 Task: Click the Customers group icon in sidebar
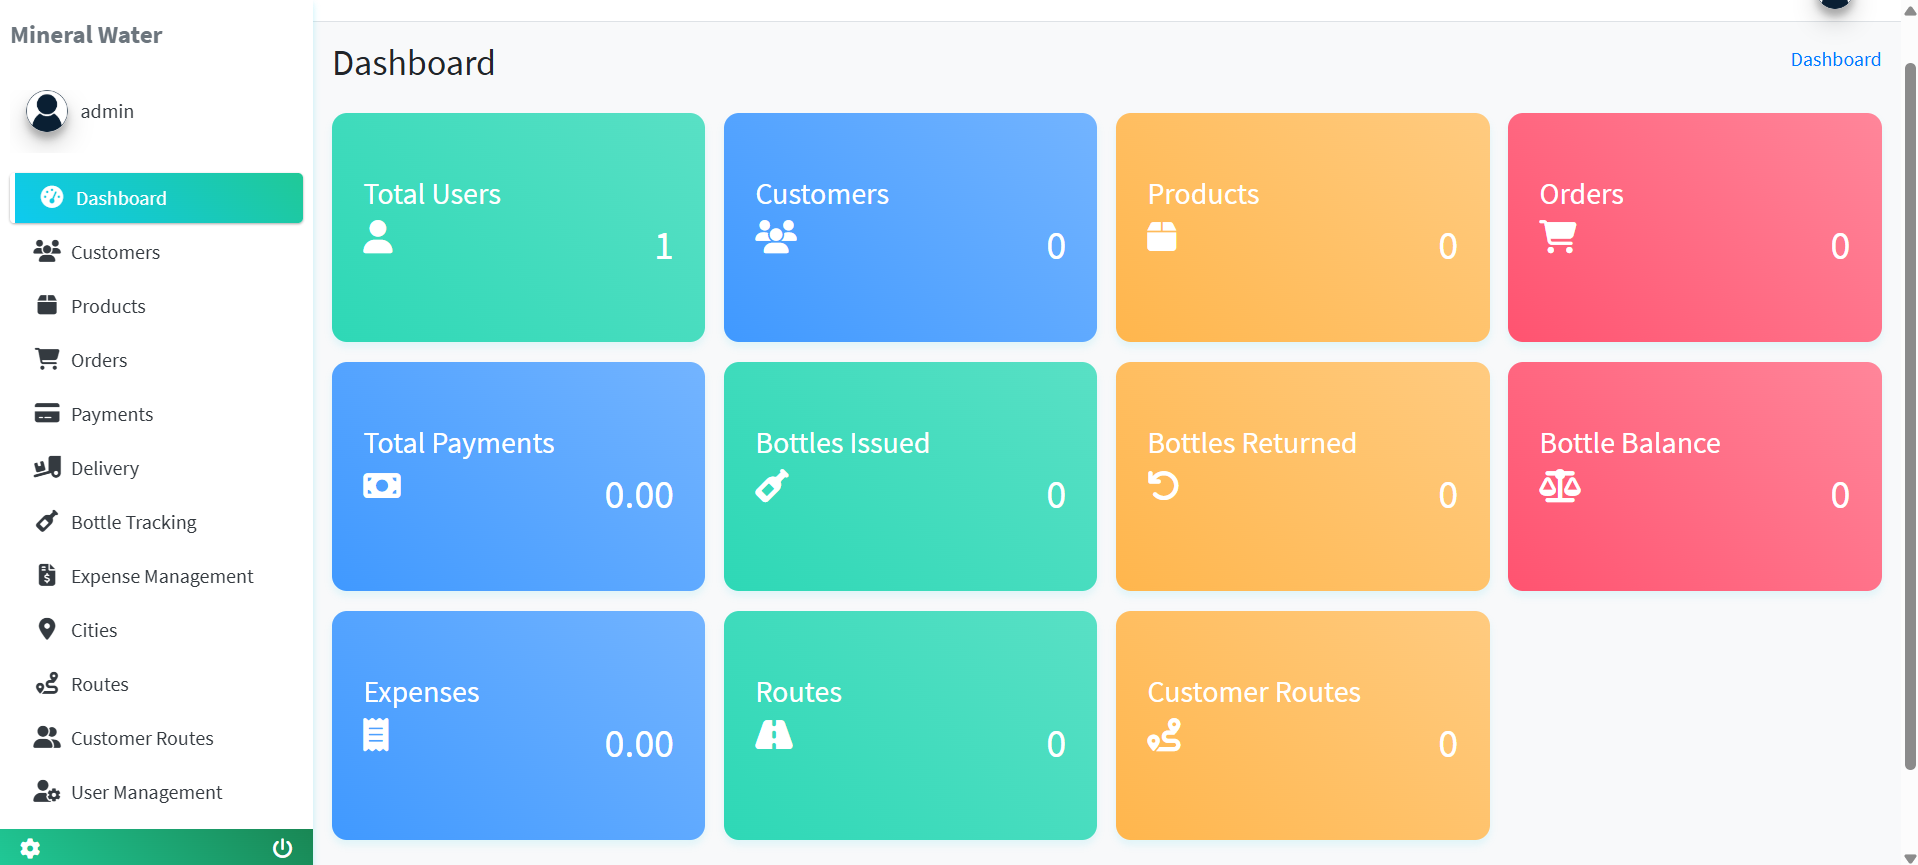click(47, 251)
